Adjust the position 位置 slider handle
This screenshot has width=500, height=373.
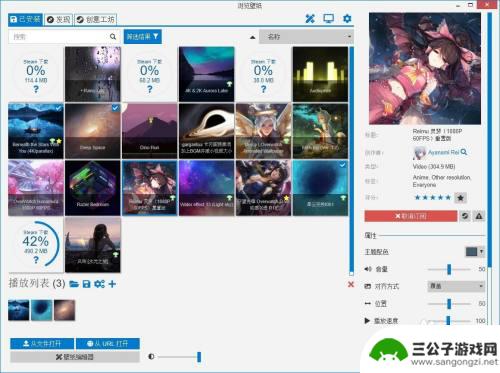coord(449,304)
